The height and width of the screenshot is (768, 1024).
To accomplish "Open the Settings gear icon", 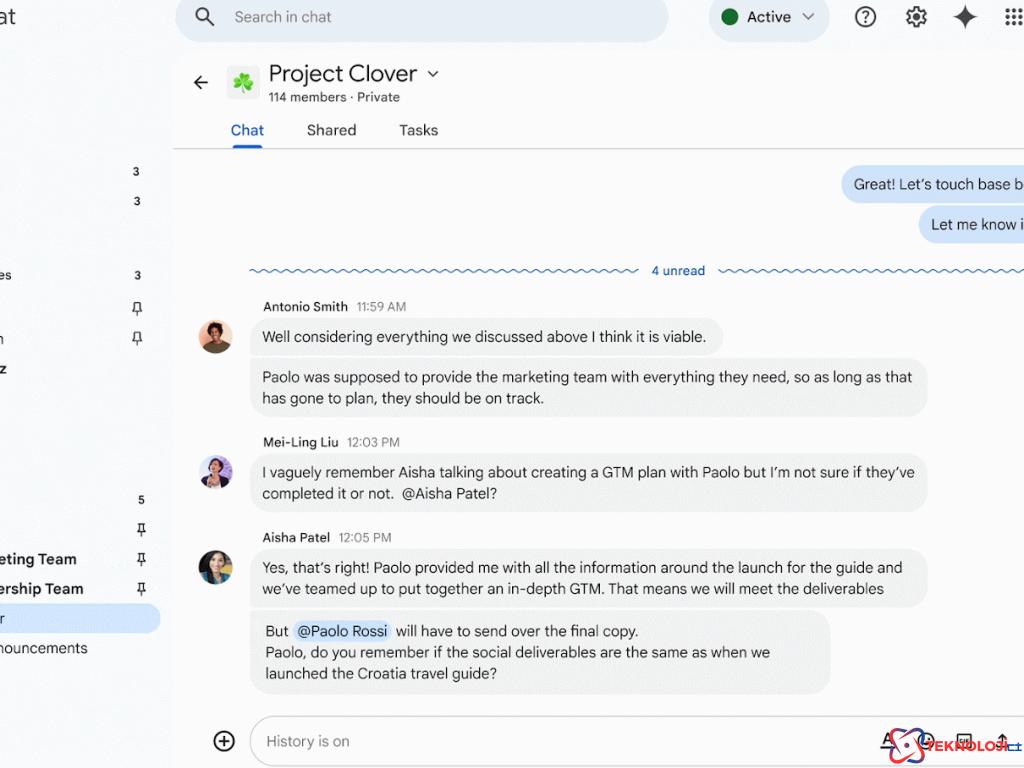I will (916, 17).
